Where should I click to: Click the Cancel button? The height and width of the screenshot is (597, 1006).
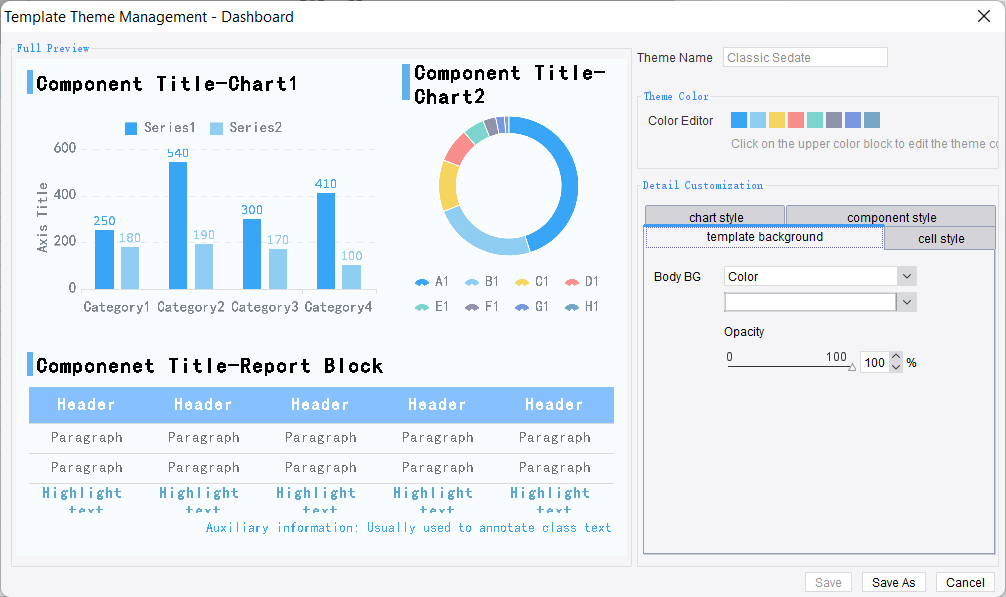pyautogui.click(x=964, y=582)
